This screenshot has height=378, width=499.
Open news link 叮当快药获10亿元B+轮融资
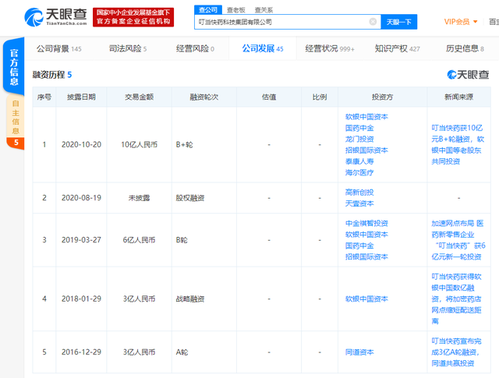click(x=458, y=145)
